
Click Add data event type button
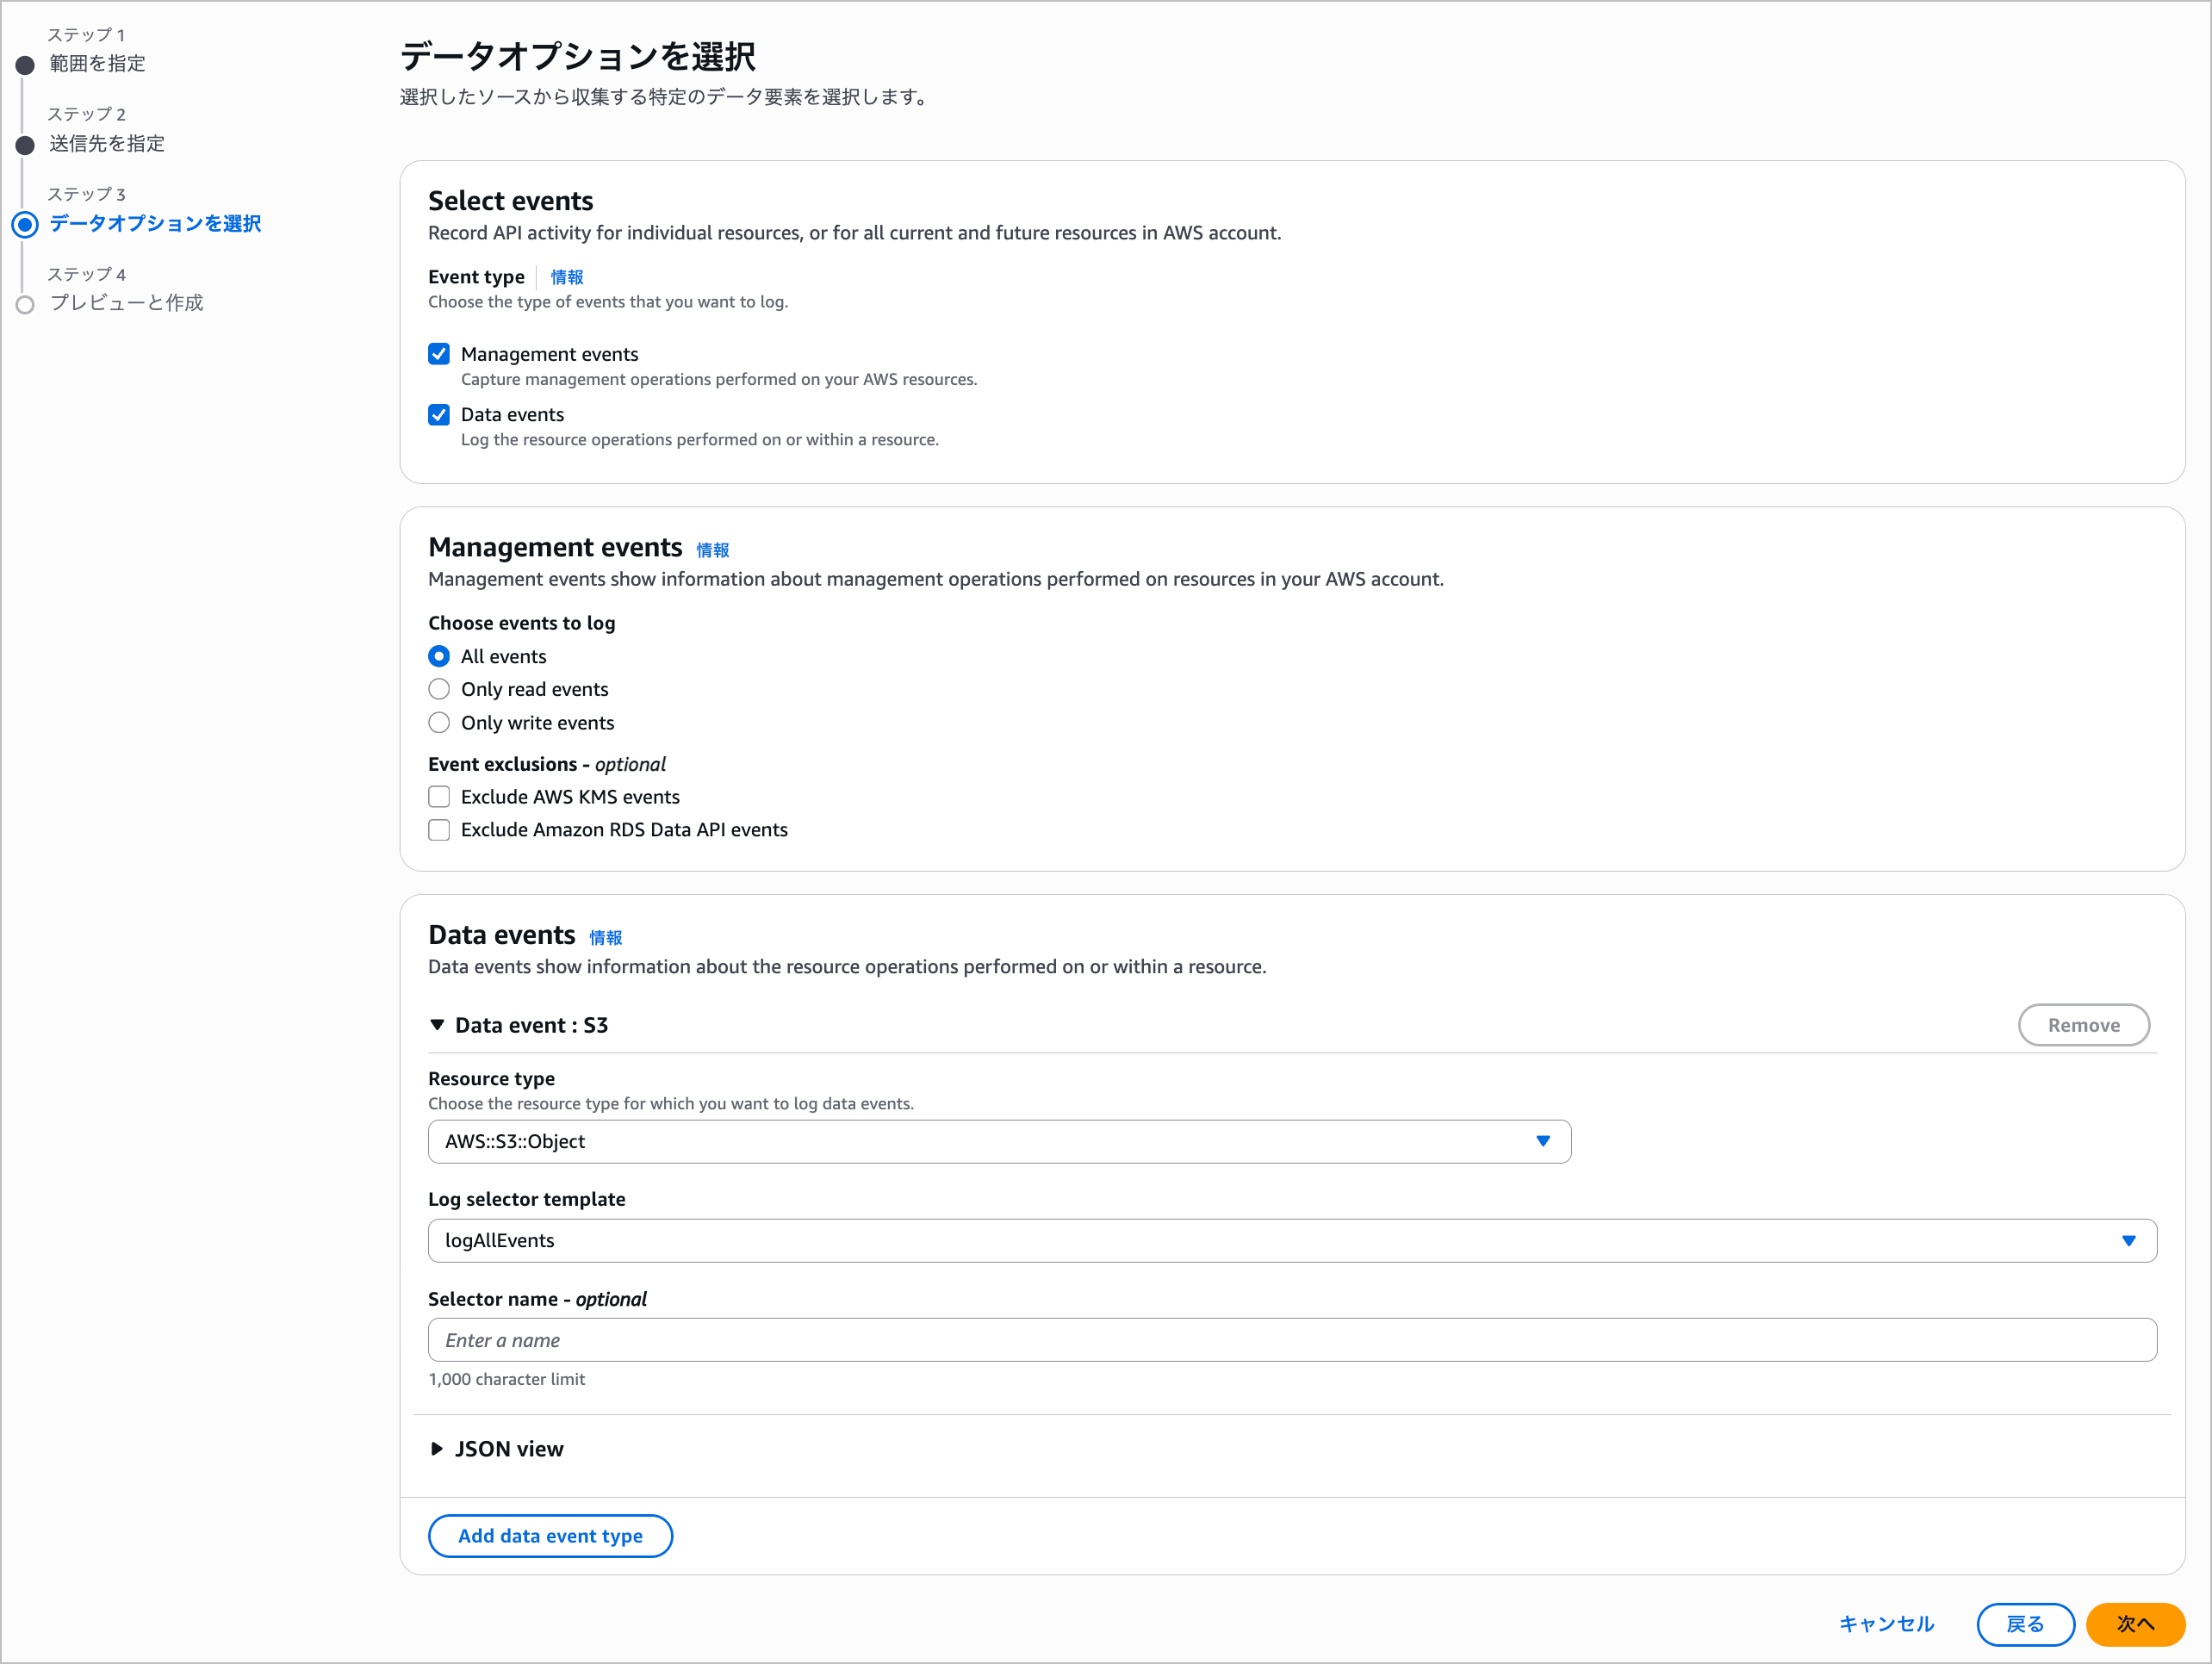pyautogui.click(x=550, y=1536)
